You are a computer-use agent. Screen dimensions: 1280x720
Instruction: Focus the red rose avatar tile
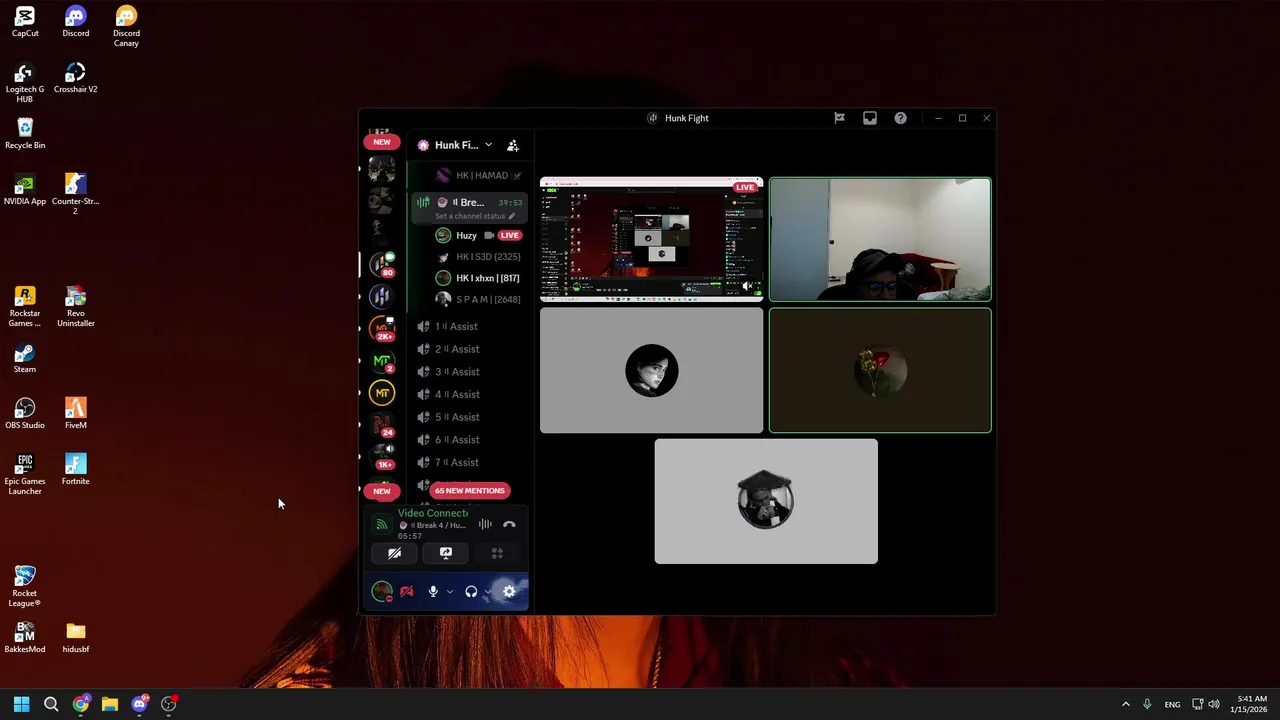[880, 370]
